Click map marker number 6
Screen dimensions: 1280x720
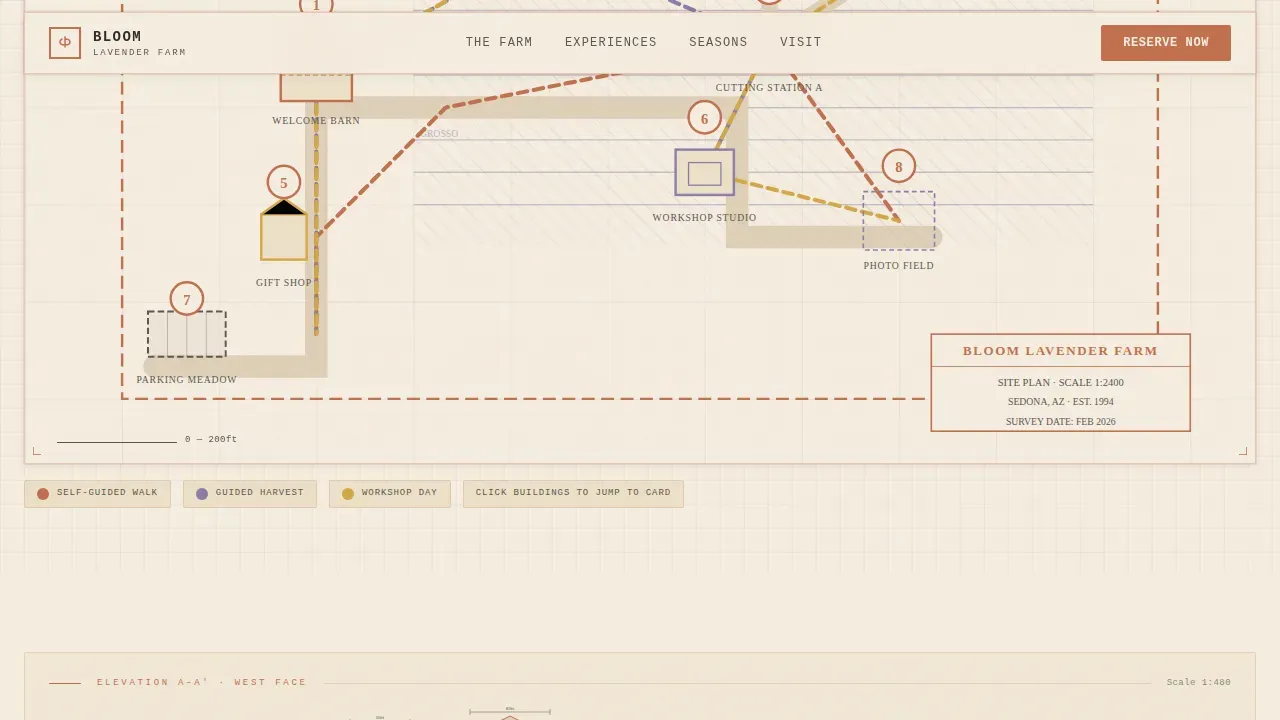704,118
